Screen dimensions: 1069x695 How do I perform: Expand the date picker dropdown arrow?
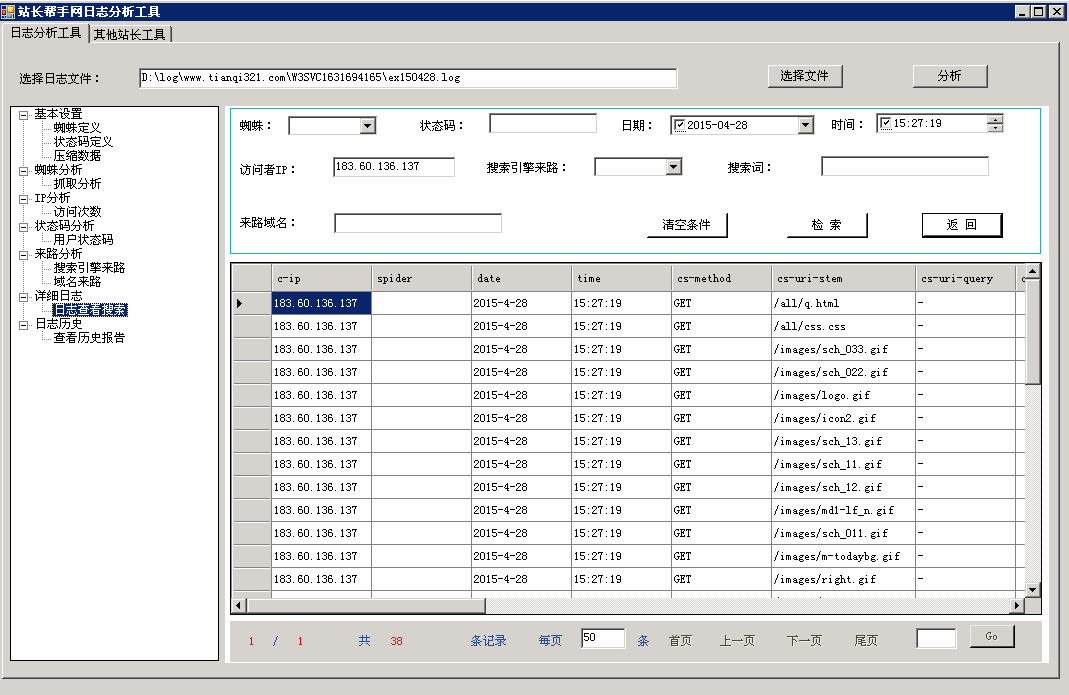(x=805, y=125)
